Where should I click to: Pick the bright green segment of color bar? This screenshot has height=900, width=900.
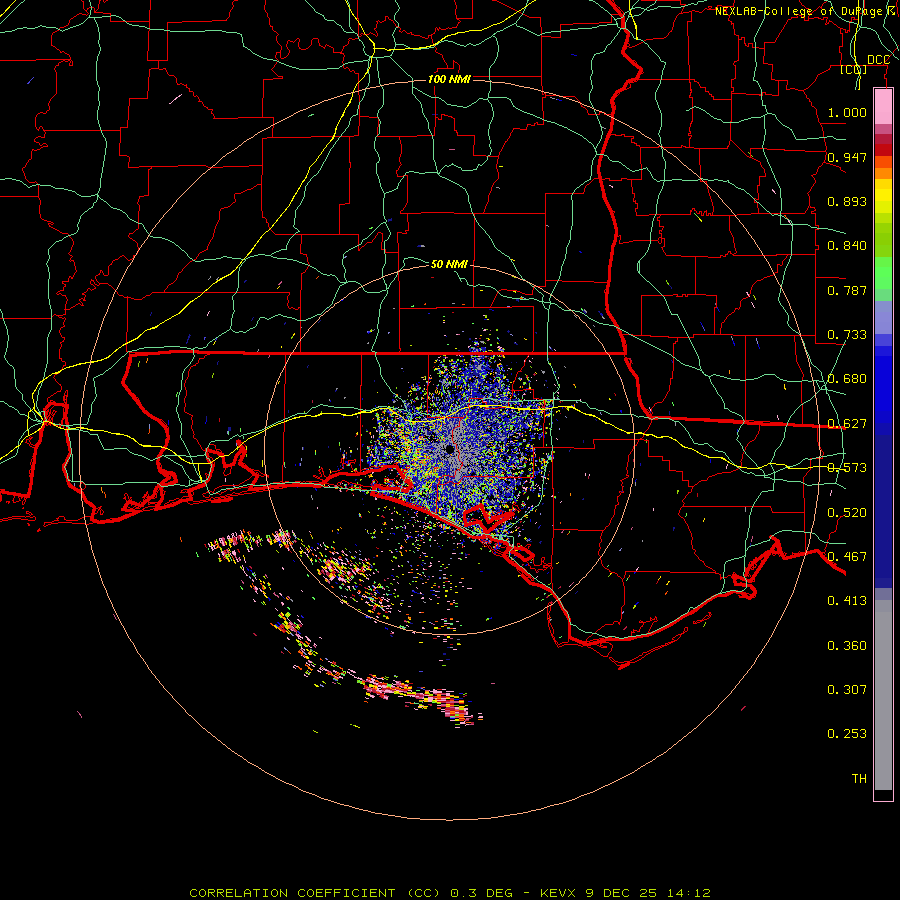pos(883,273)
